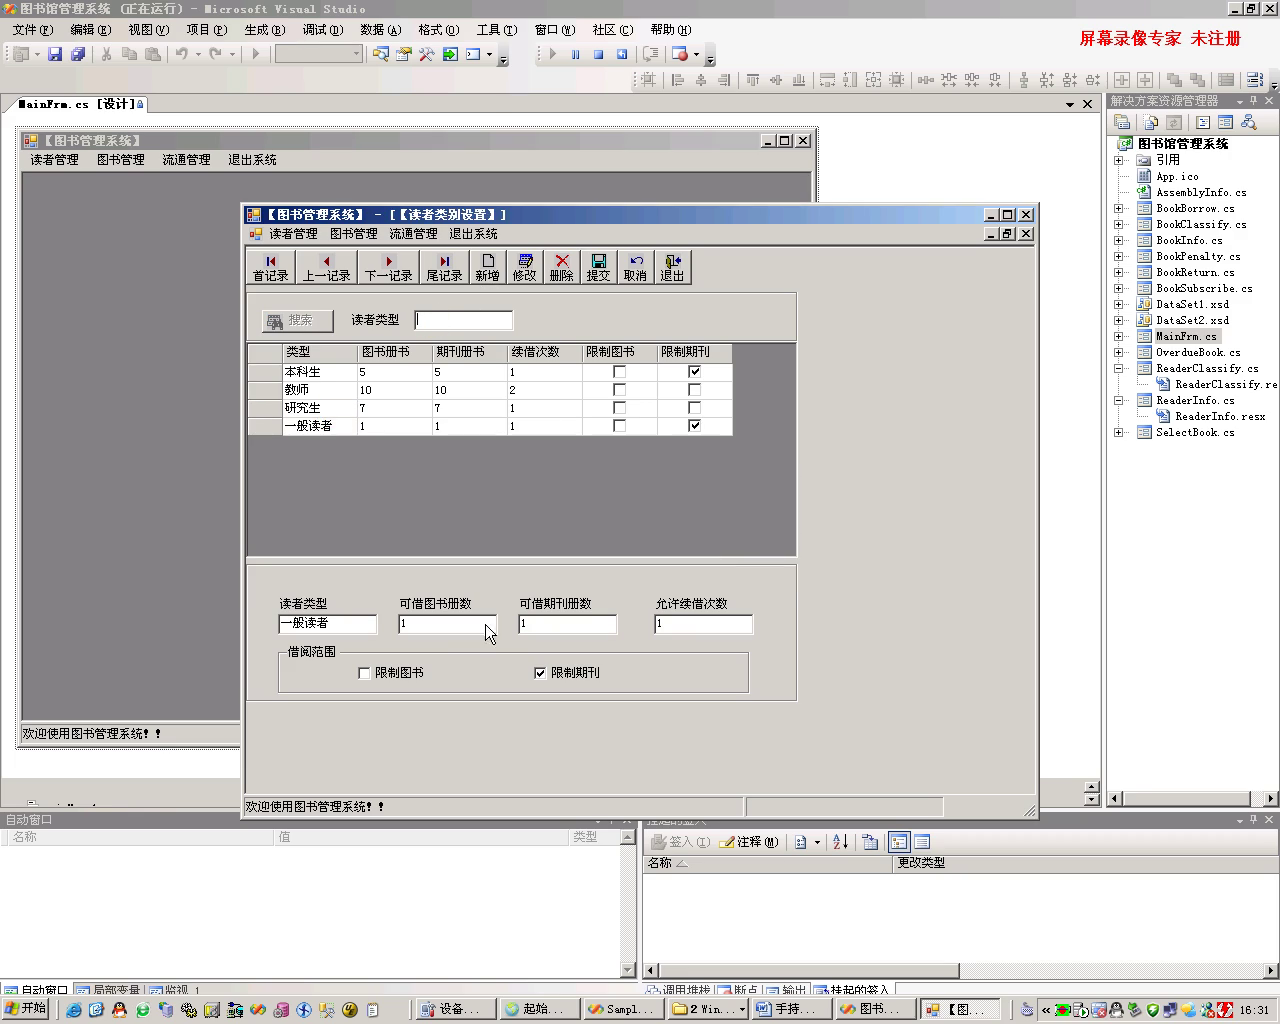The image size is (1280, 1024).
Task: Click the modify (修改) toolbar button
Action: 524,267
